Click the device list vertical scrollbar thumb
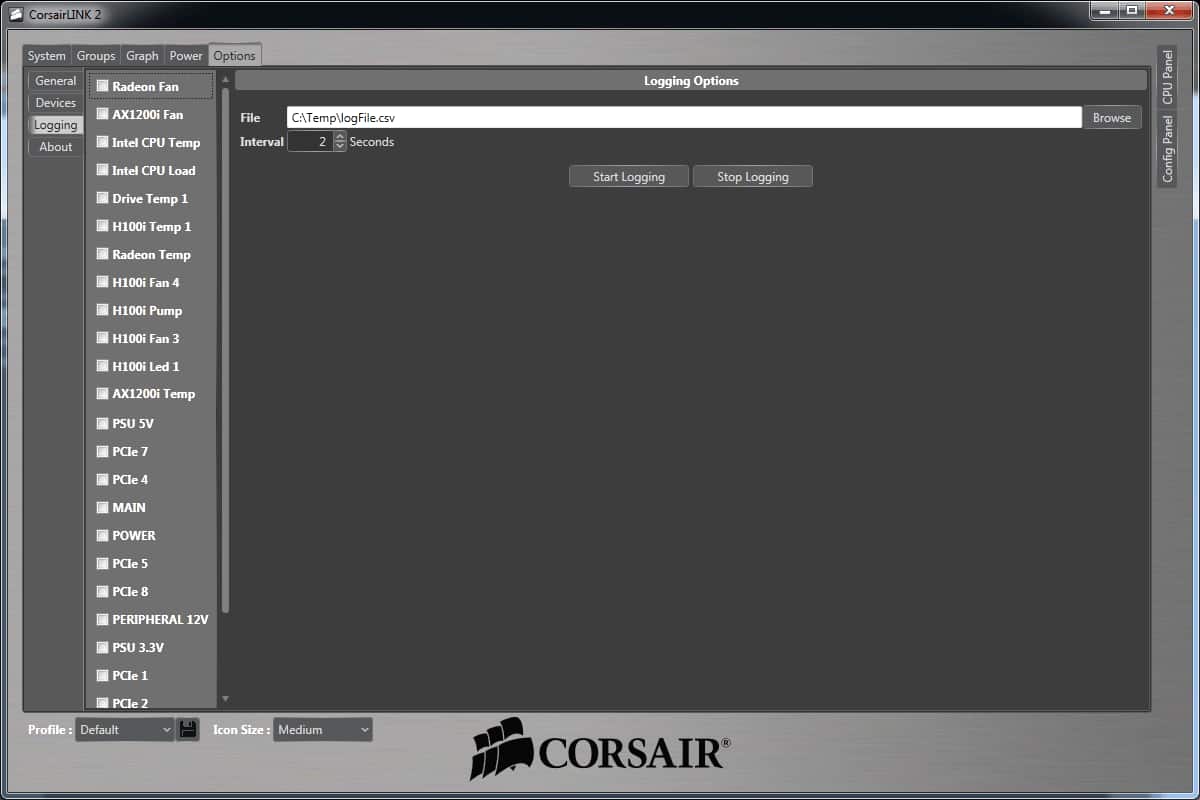Viewport: 1200px width, 800px height. point(225,350)
